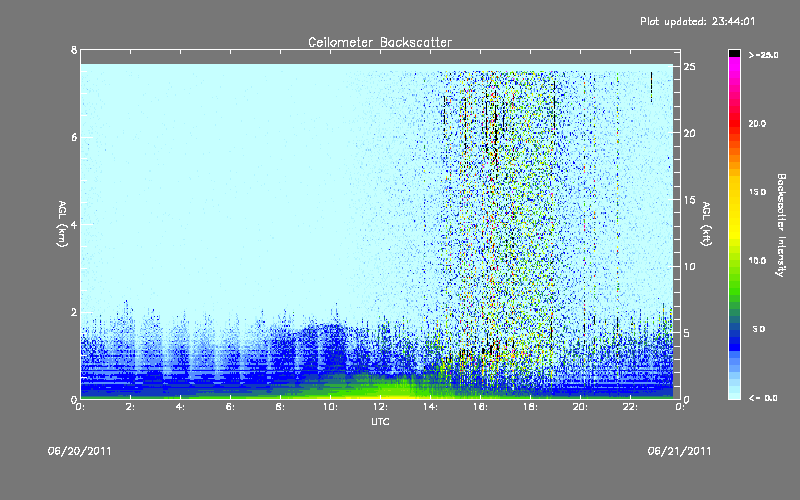Pick the red band of the colorbar

pos(734,122)
